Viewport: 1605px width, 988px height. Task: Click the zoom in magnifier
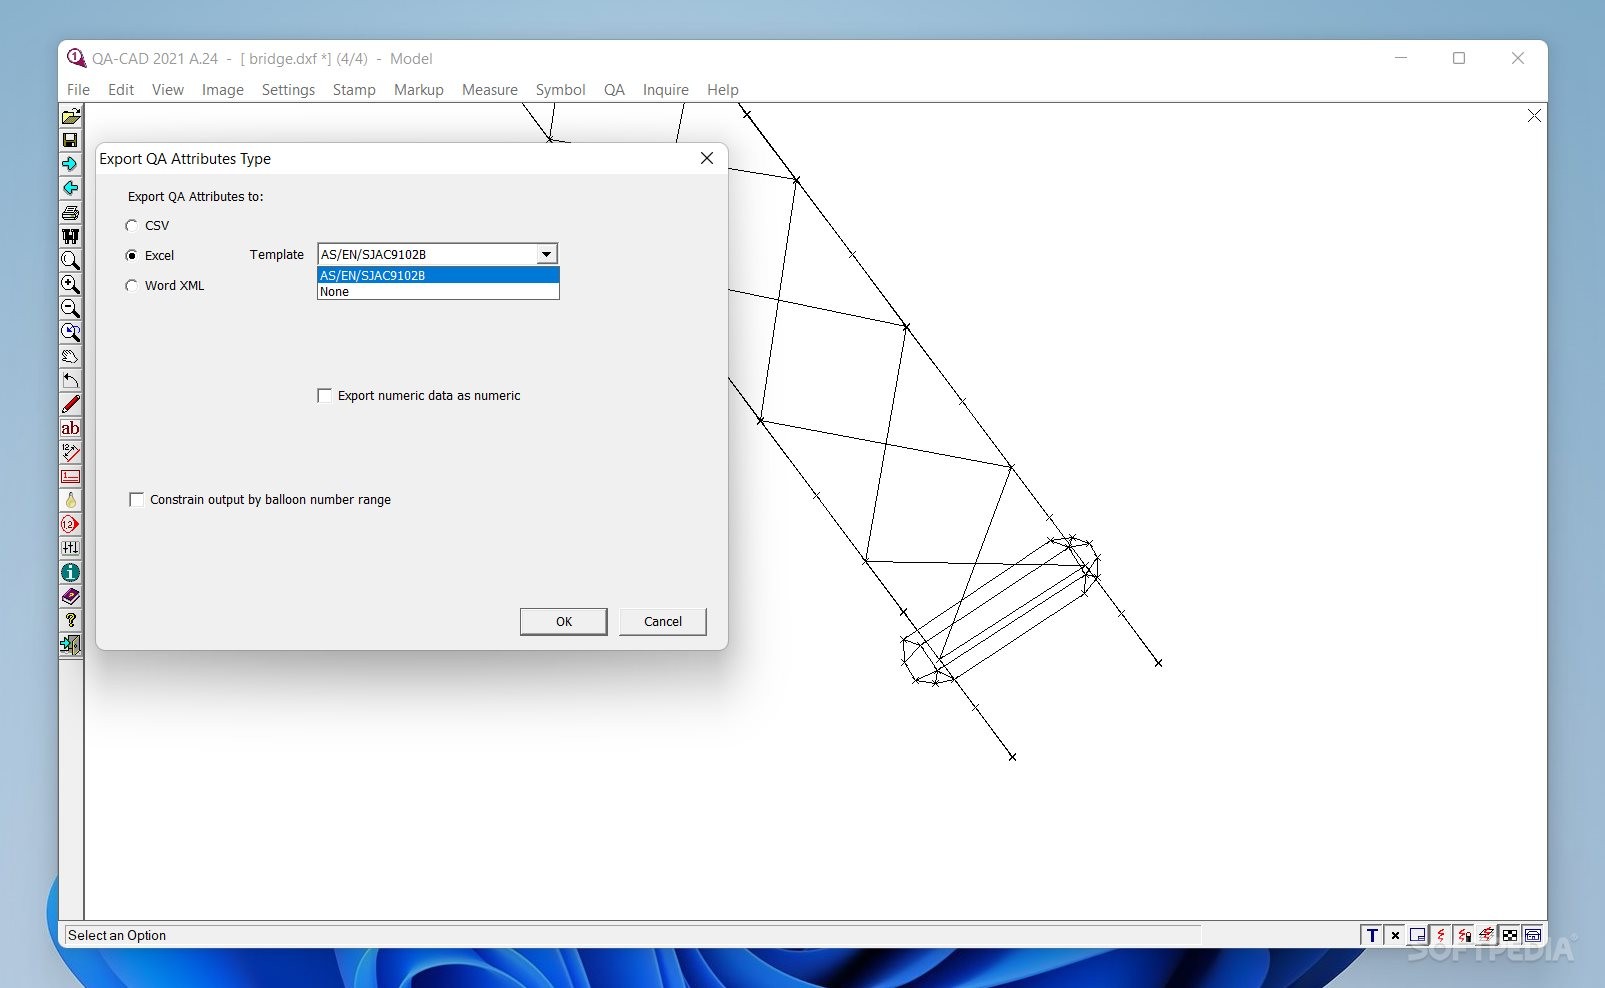click(70, 285)
